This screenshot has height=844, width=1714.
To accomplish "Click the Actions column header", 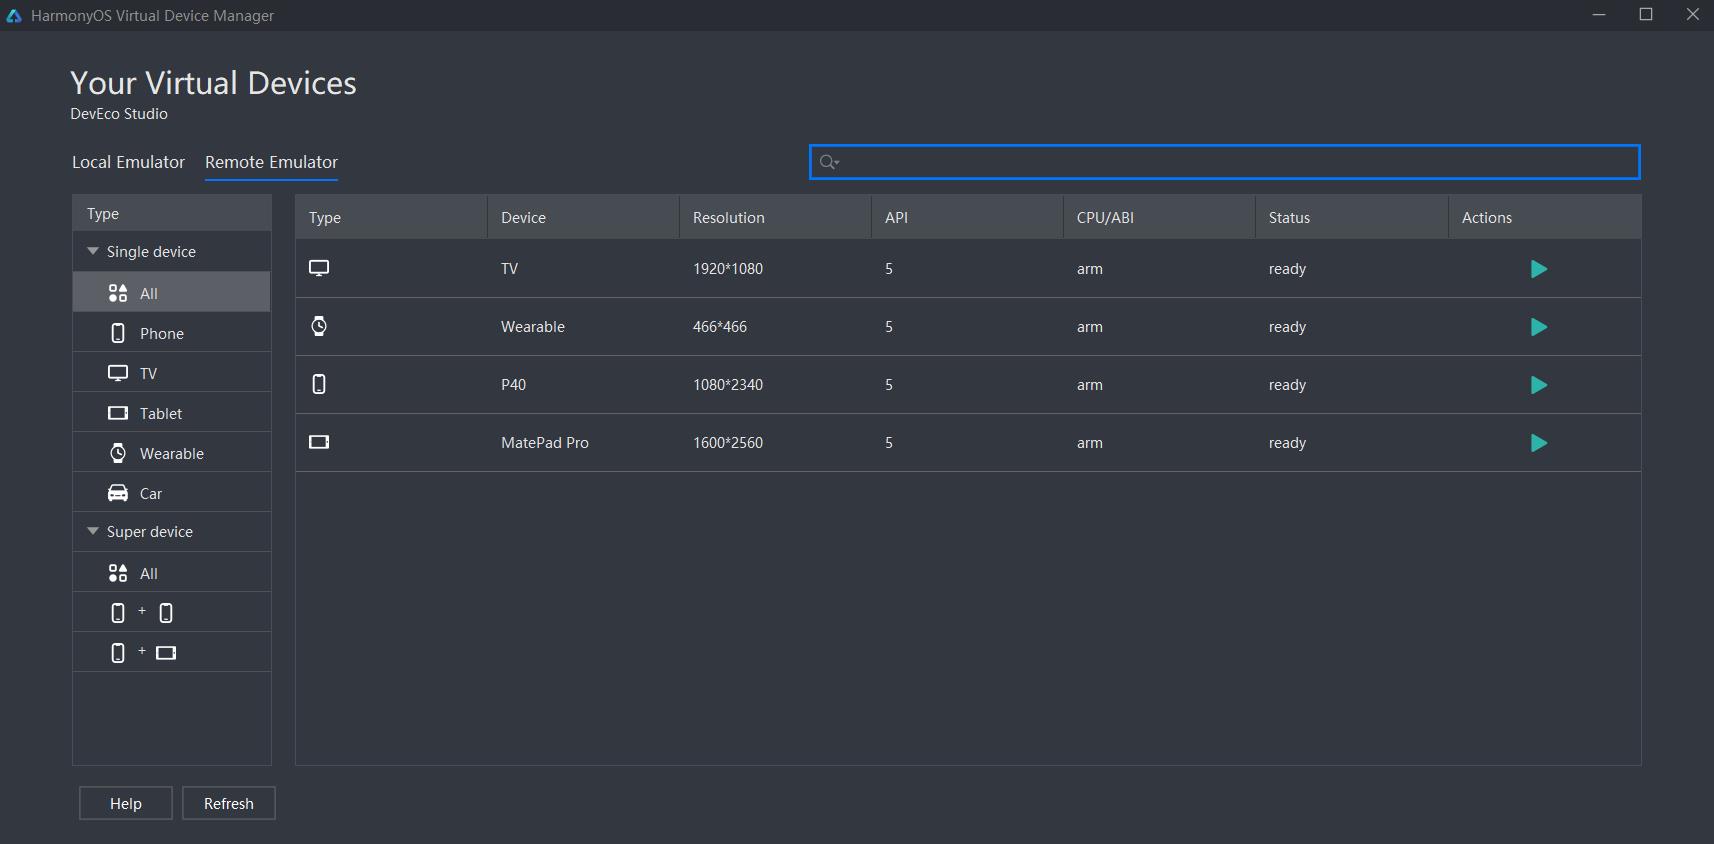I will pyautogui.click(x=1545, y=217).
